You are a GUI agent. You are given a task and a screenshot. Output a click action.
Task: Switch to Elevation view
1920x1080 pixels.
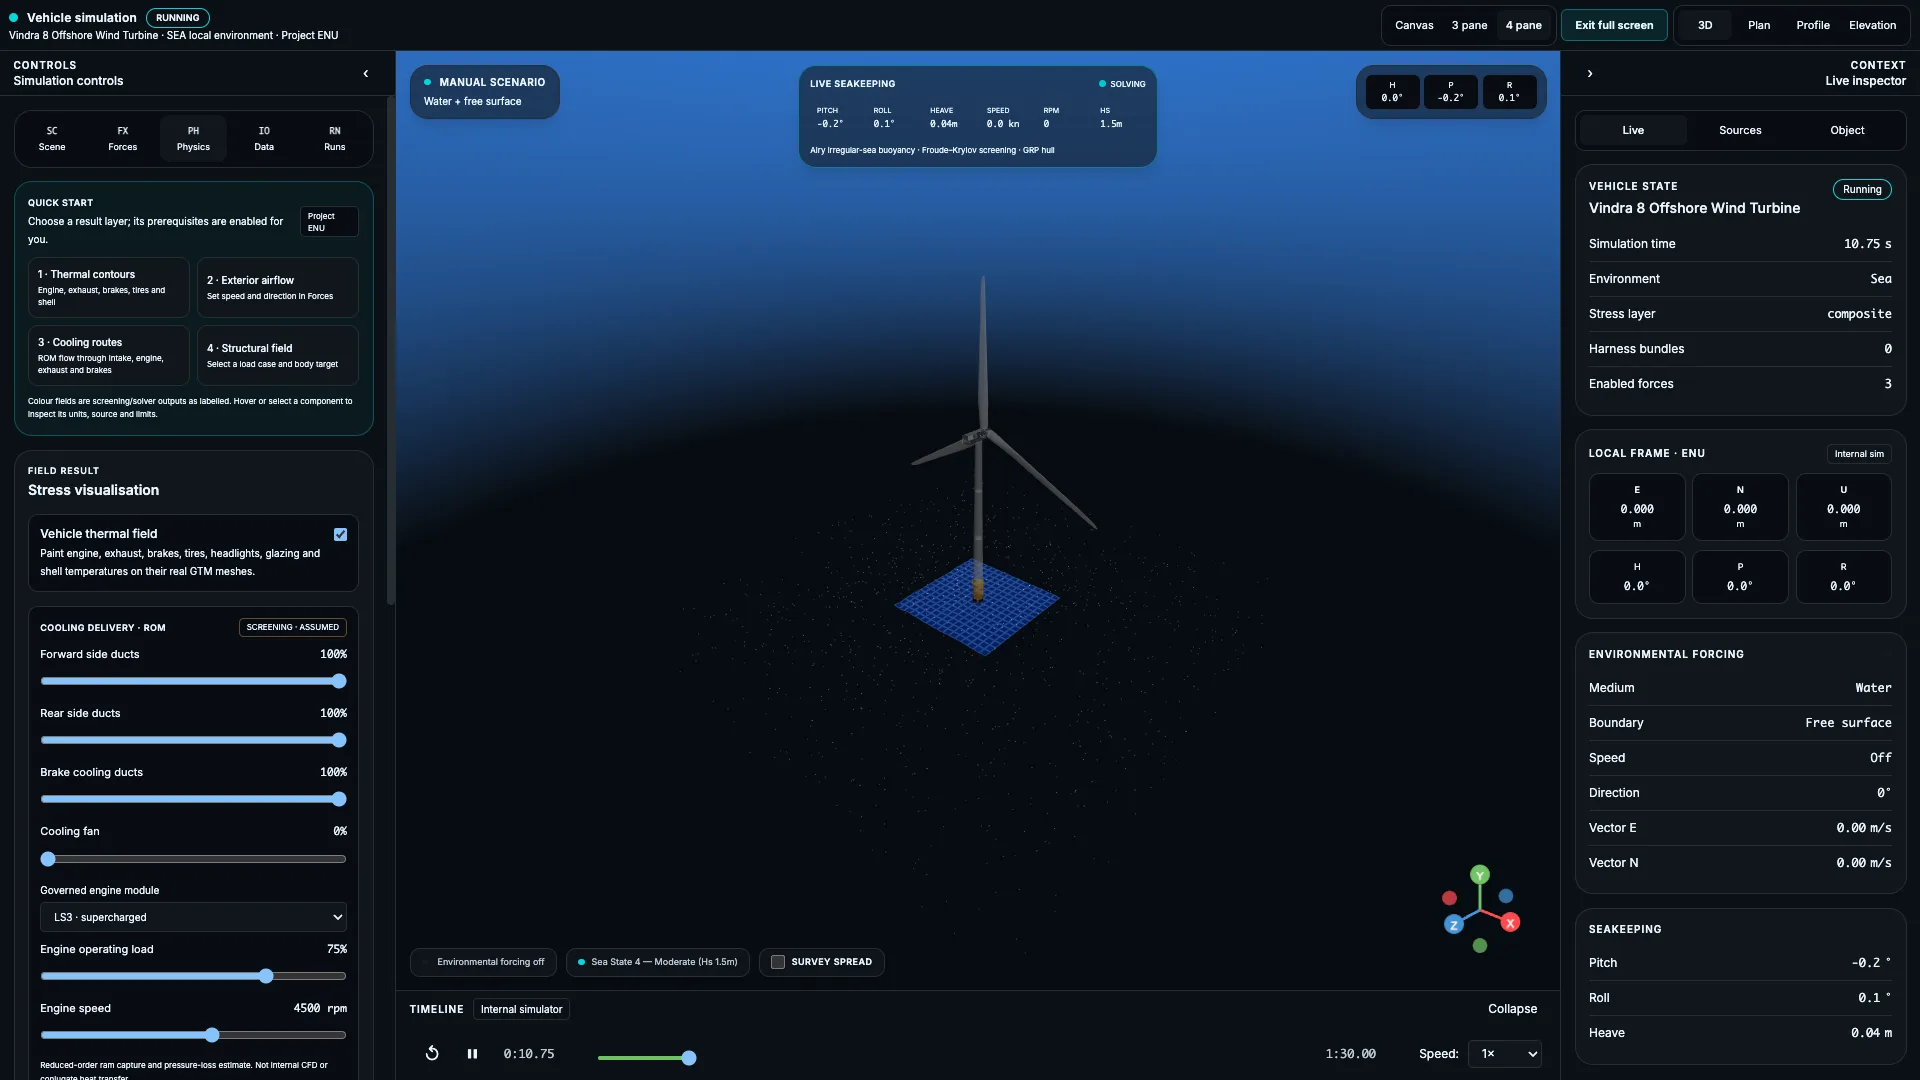(1872, 25)
